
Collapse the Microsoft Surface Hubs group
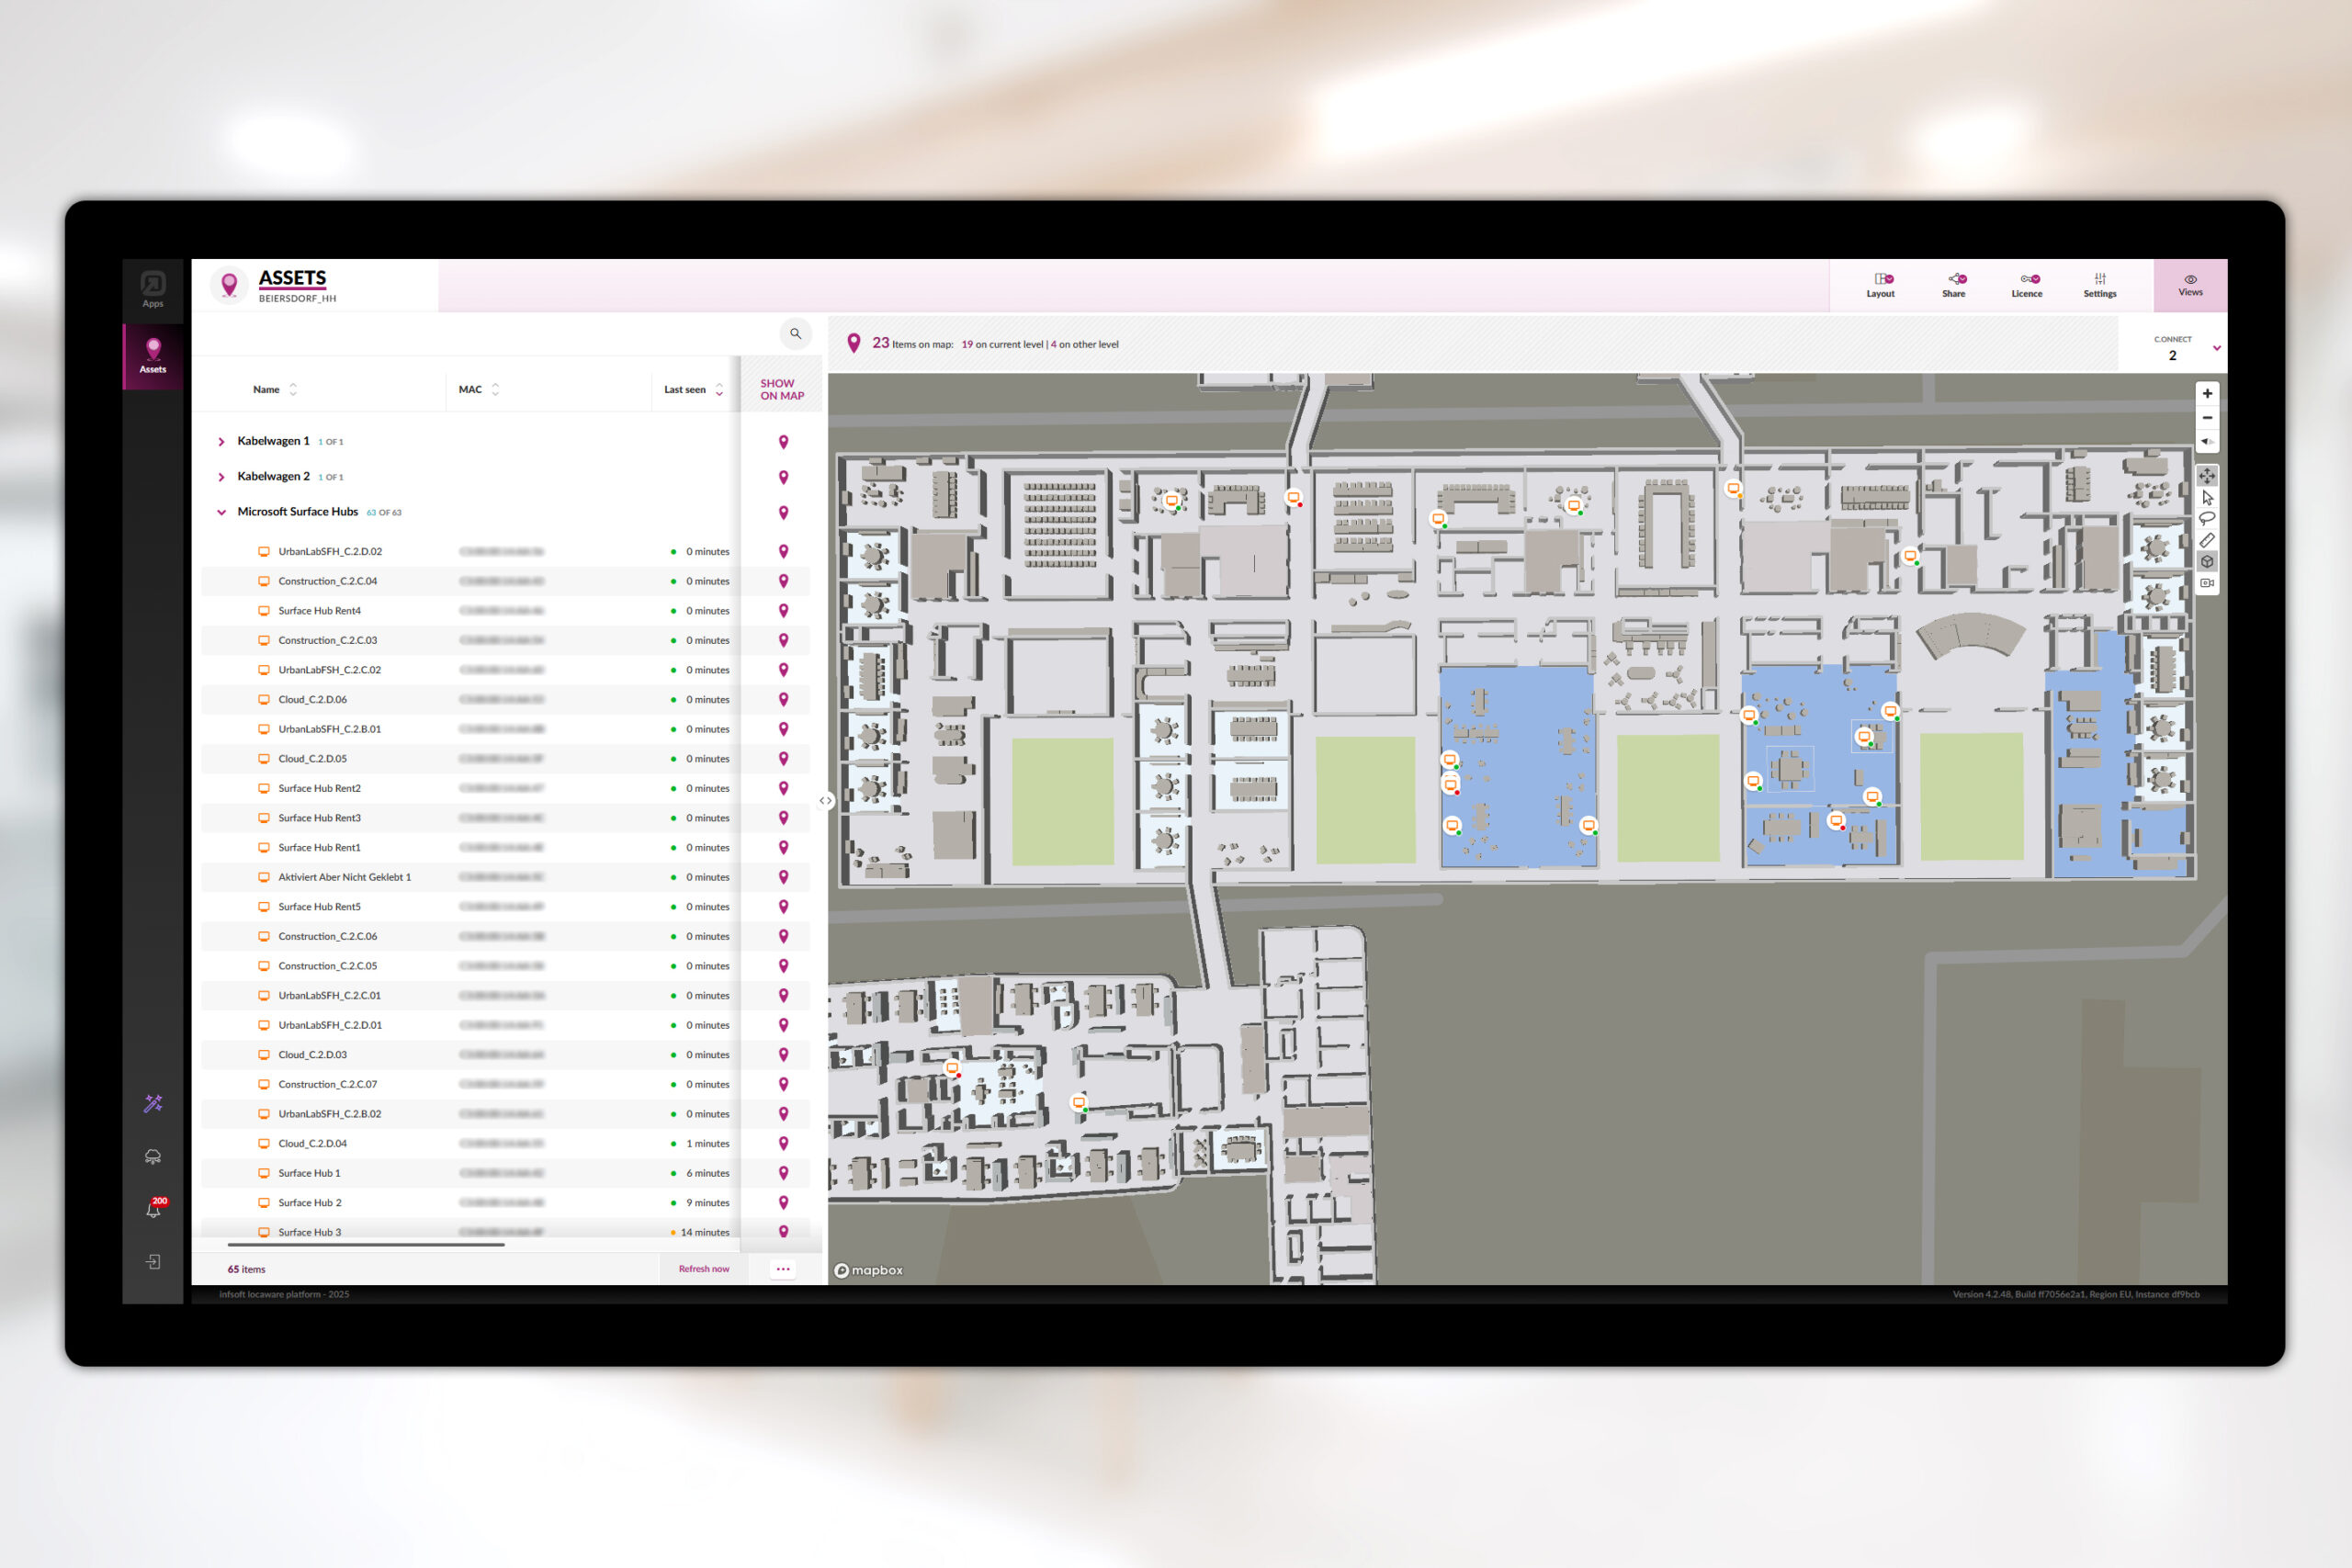pos(221,512)
